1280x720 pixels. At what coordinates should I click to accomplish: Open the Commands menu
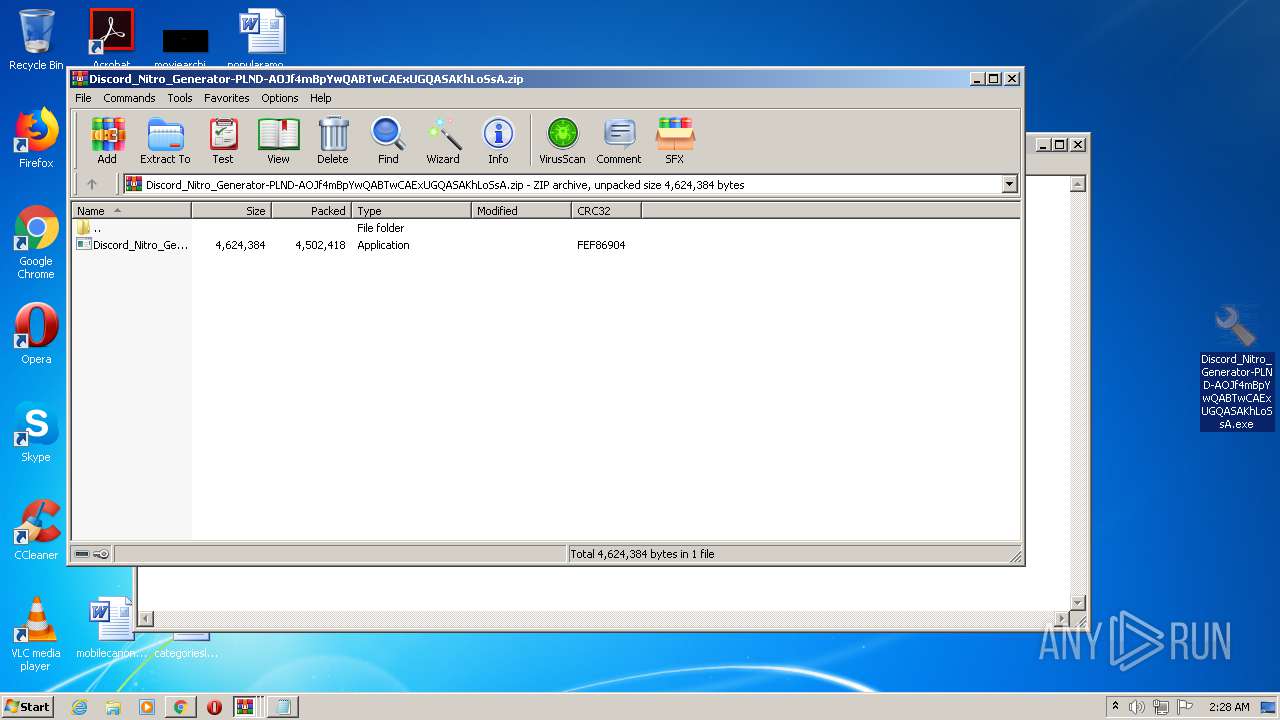tap(129, 98)
